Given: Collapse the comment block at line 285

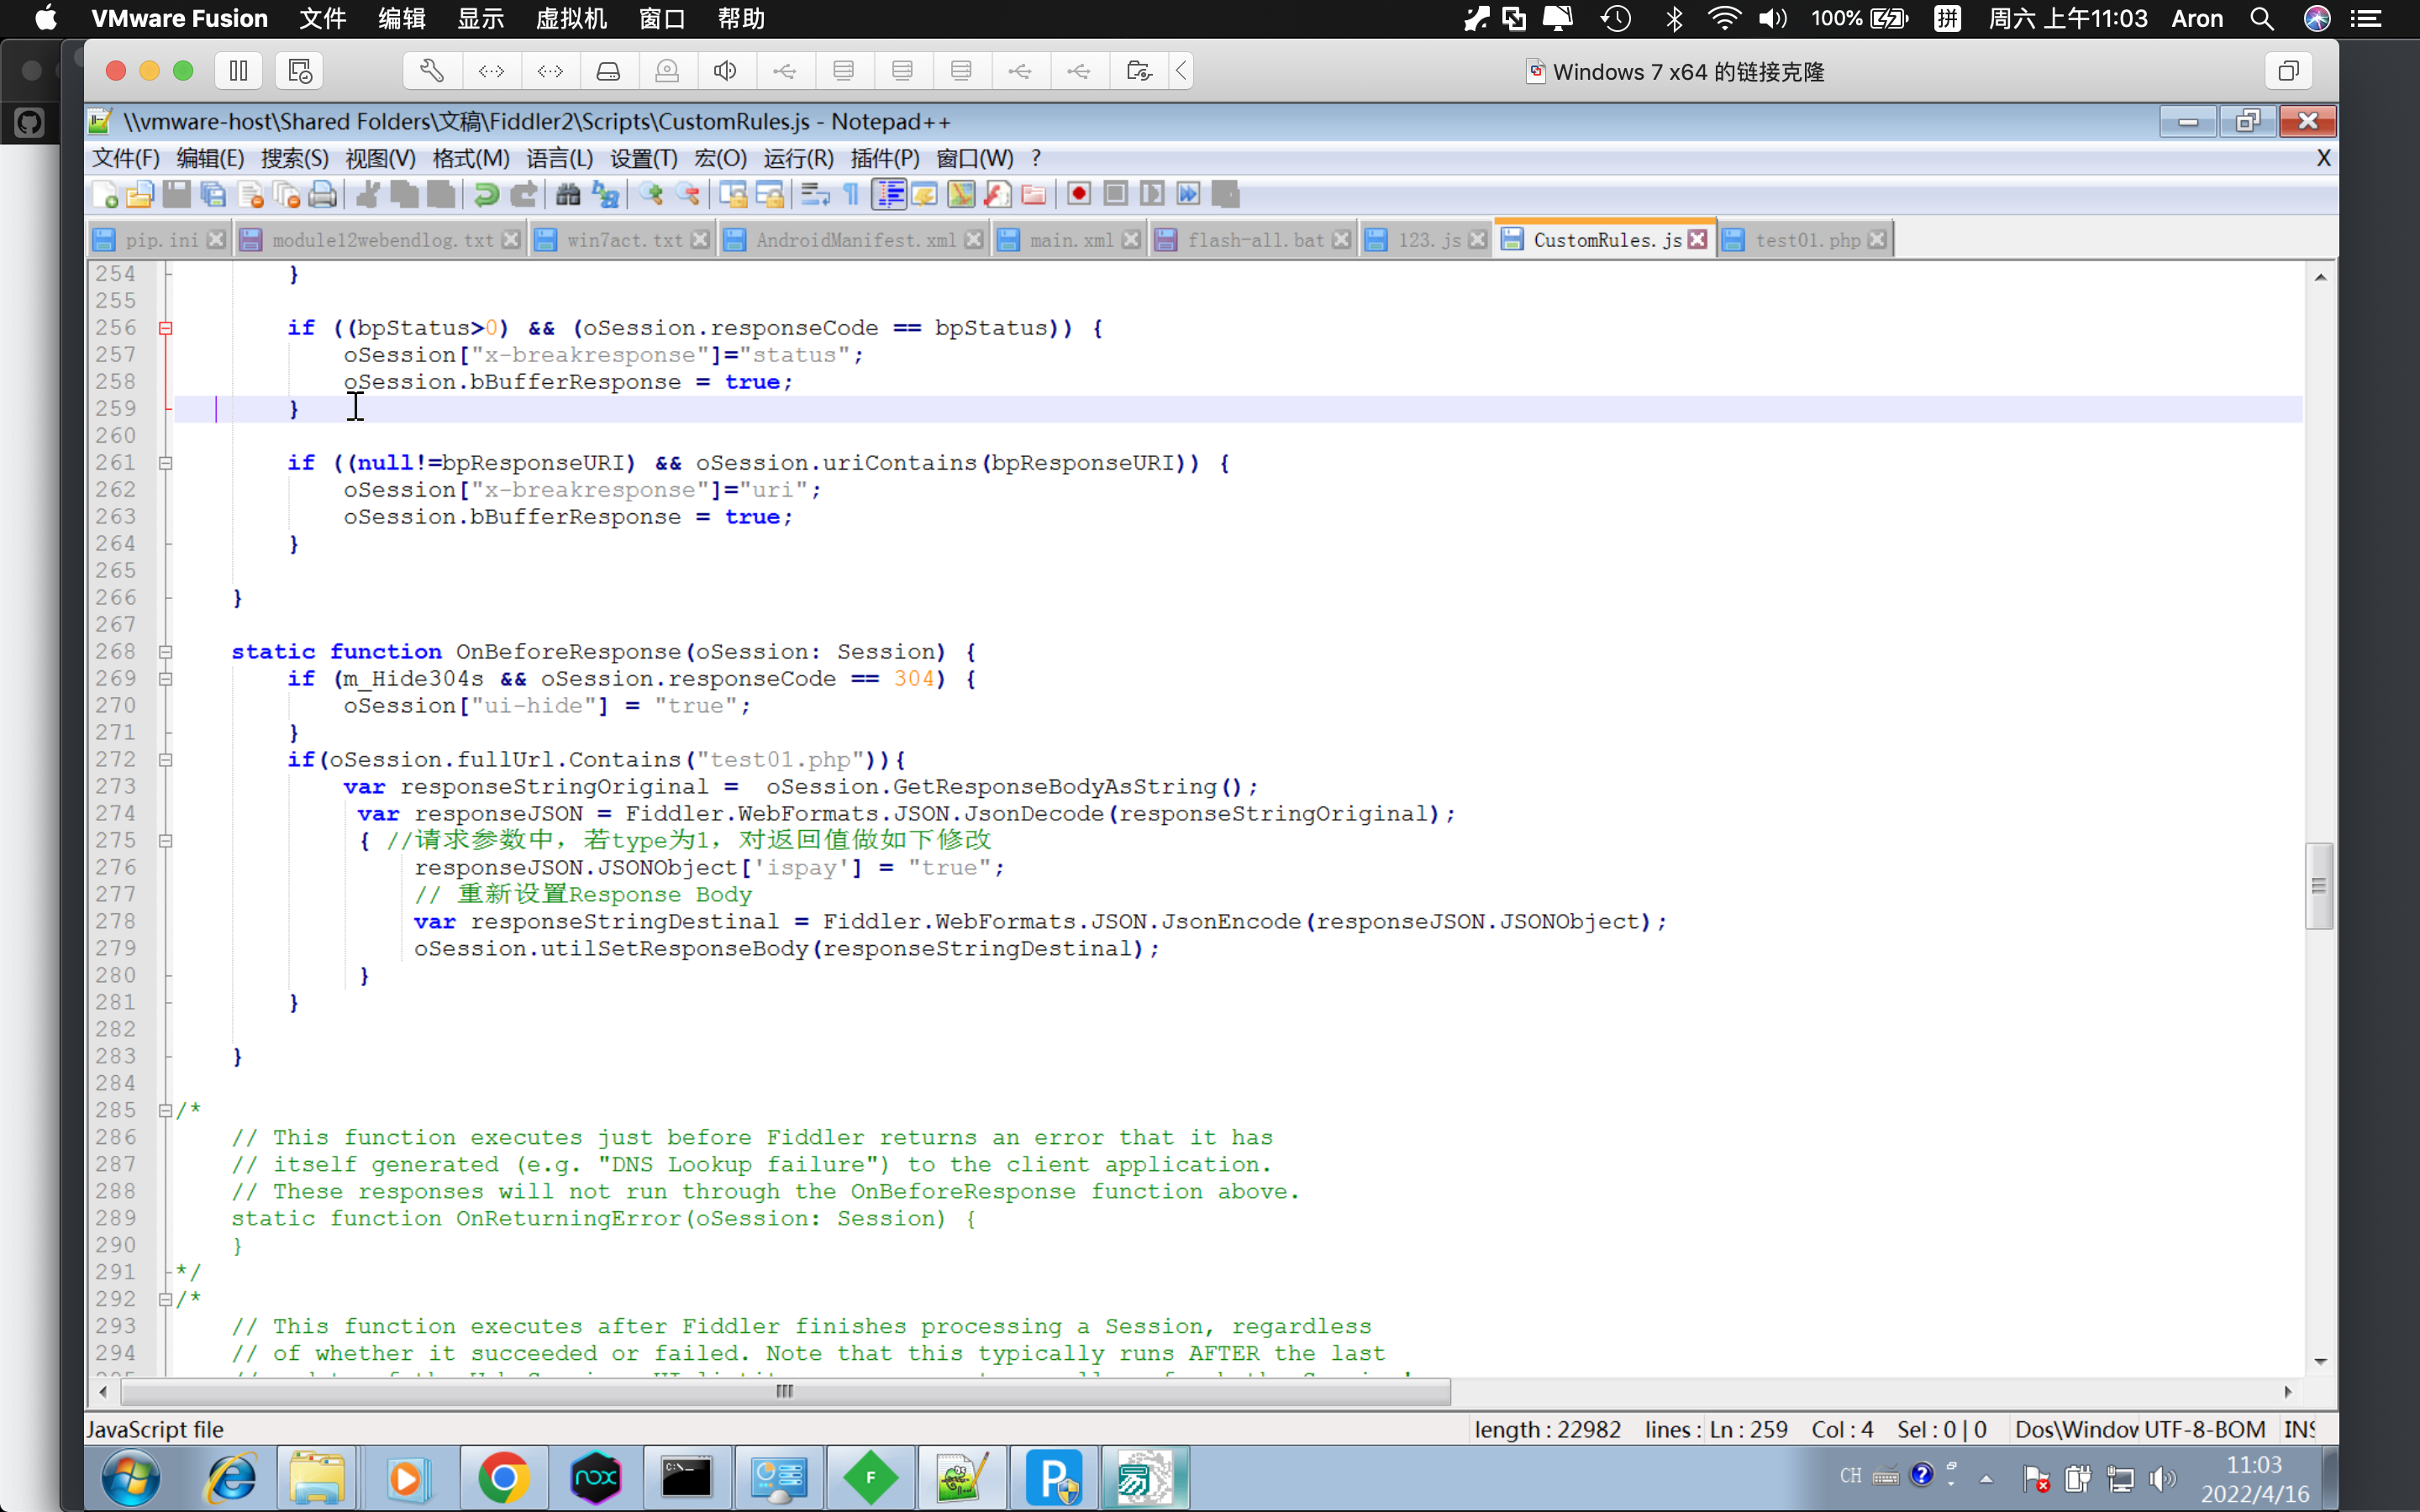Looking at the screenshot, I should coord(166,1110).
